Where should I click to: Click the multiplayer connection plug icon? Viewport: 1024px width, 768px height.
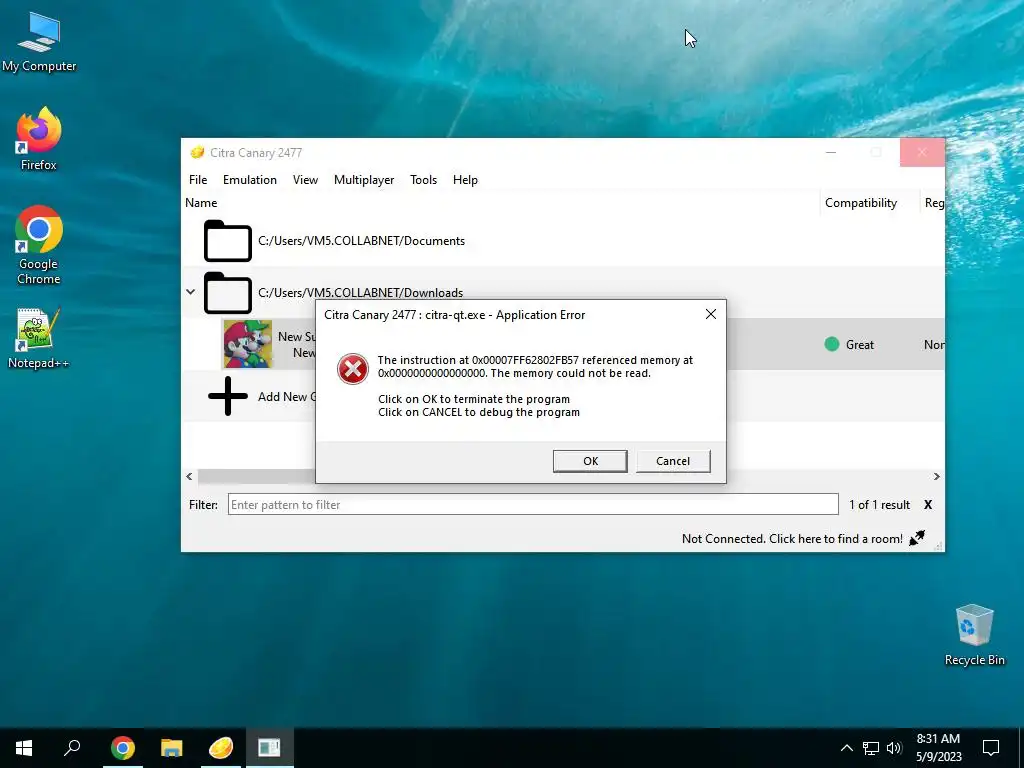pyautogui.click(x=918, y=538)
